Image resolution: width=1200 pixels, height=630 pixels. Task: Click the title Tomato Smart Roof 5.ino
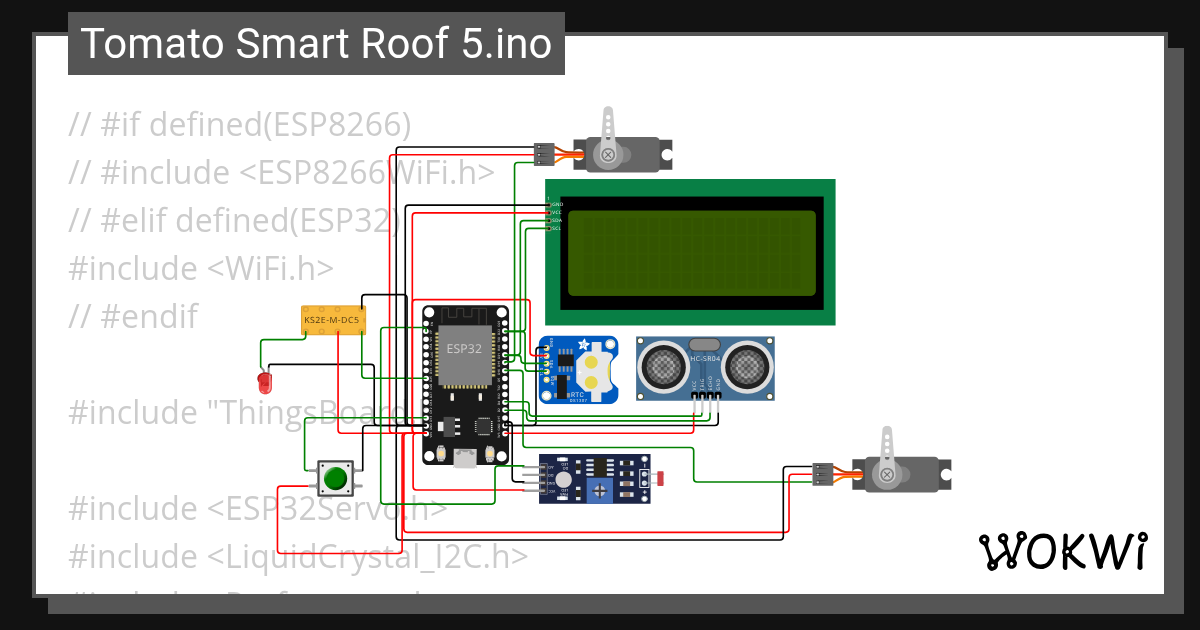pos(316,42)
